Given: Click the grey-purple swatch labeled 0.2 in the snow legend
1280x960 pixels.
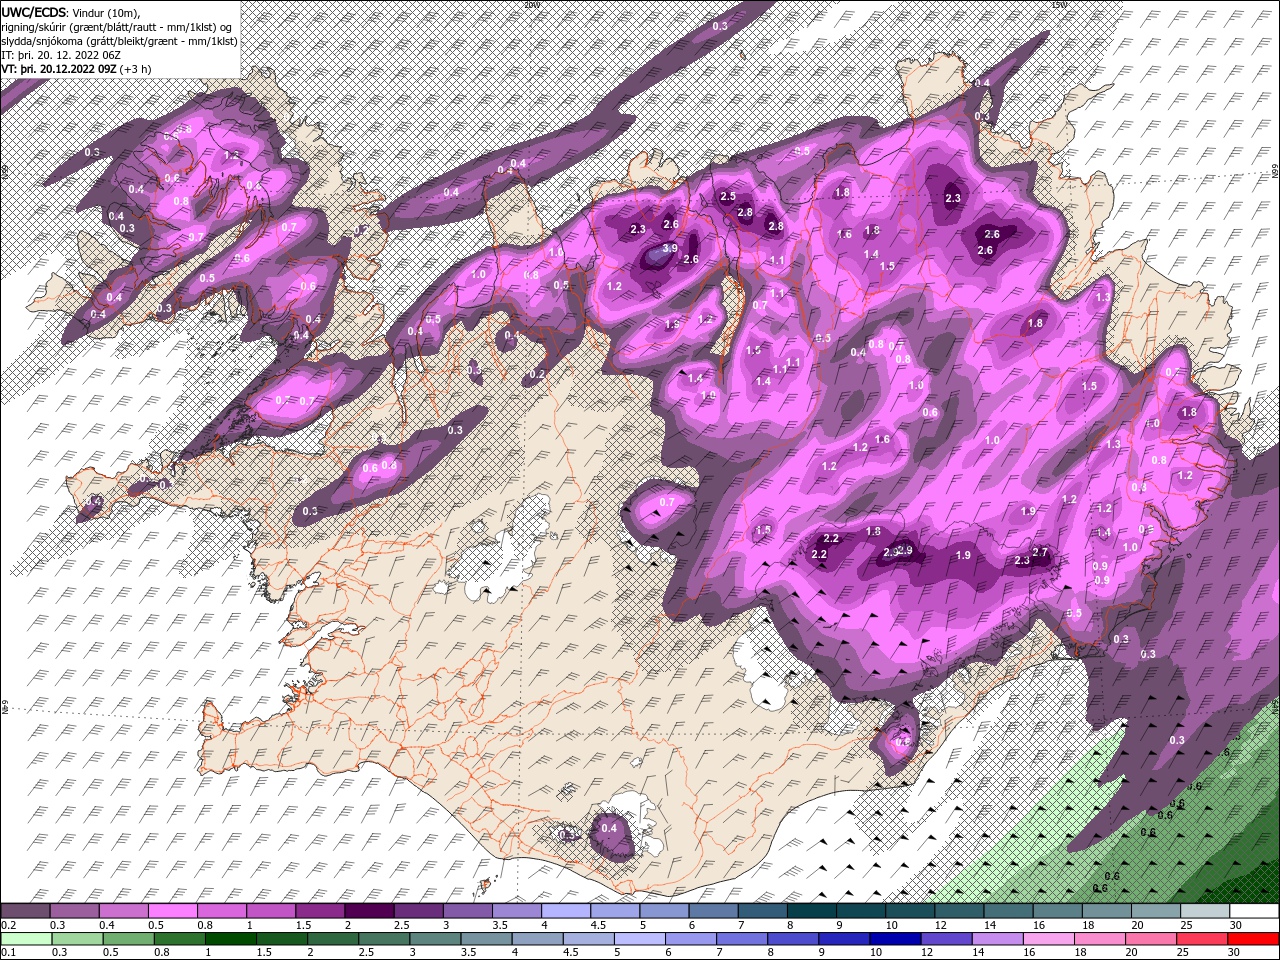Looking at the screenshot, I should 25,911.
